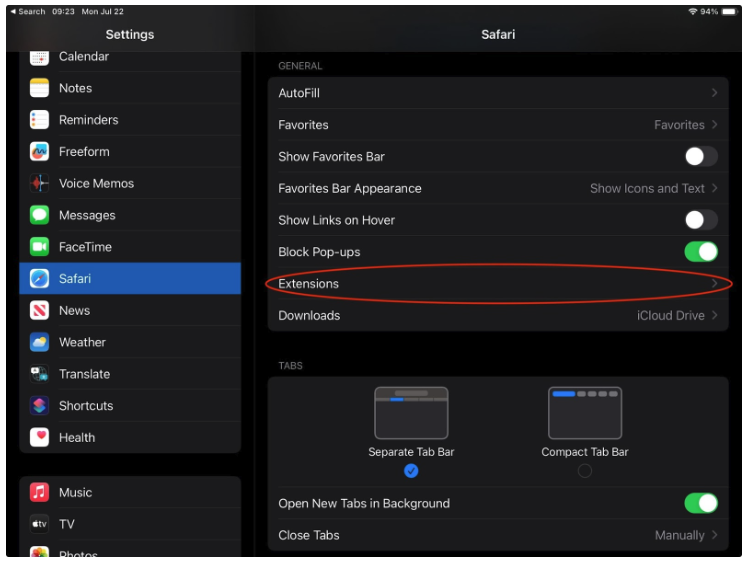Open Favorites Bar Appearance row
The image size is (747, 565).
click(x=498, y=188)
